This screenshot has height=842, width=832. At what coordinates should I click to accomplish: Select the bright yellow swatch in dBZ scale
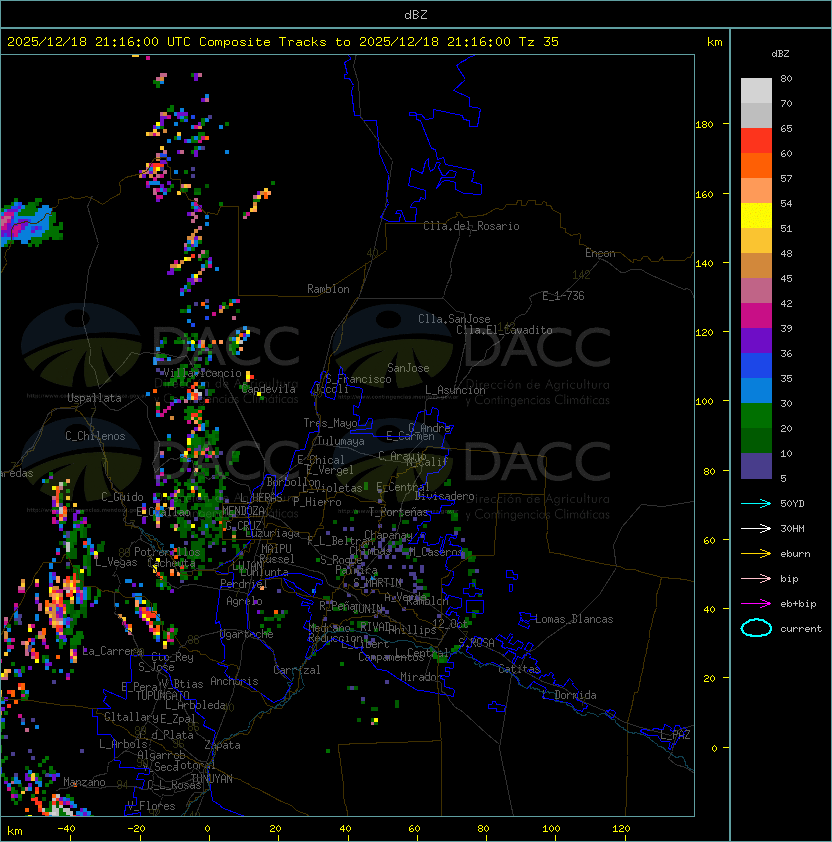pos(756,216)
